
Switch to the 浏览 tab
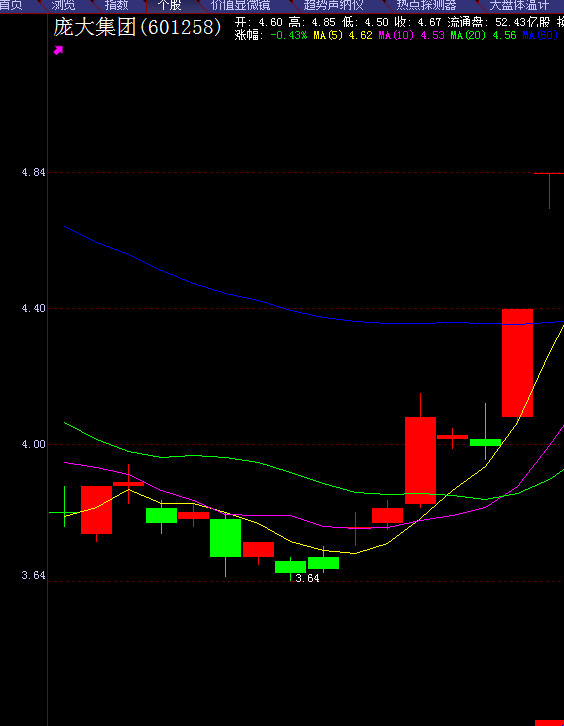click(63, 6)
